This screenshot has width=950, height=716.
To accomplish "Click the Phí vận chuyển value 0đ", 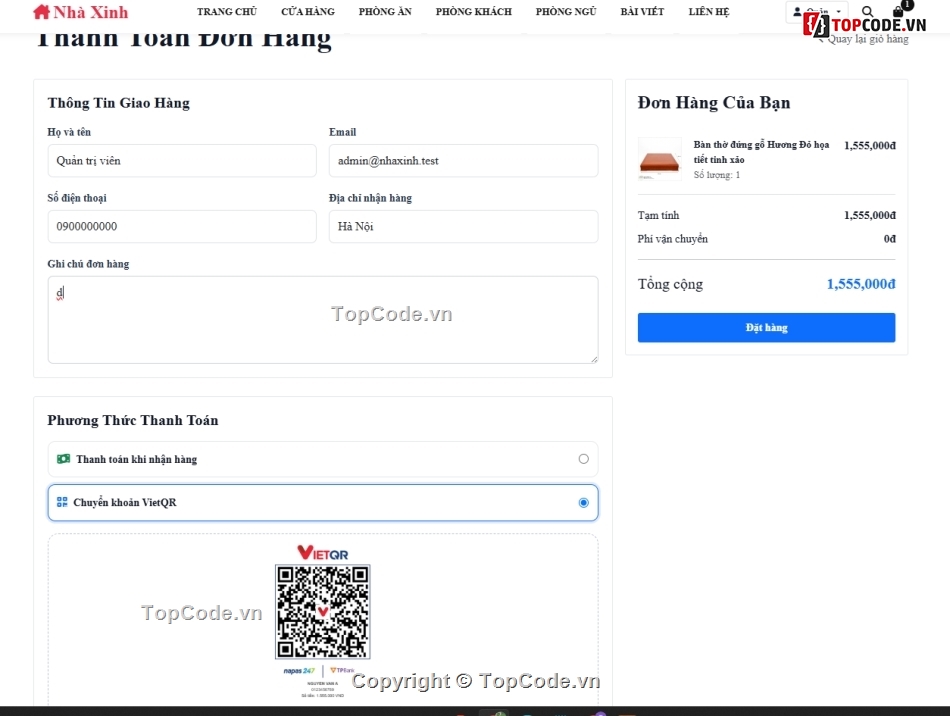I will click(x=889, y=239).
